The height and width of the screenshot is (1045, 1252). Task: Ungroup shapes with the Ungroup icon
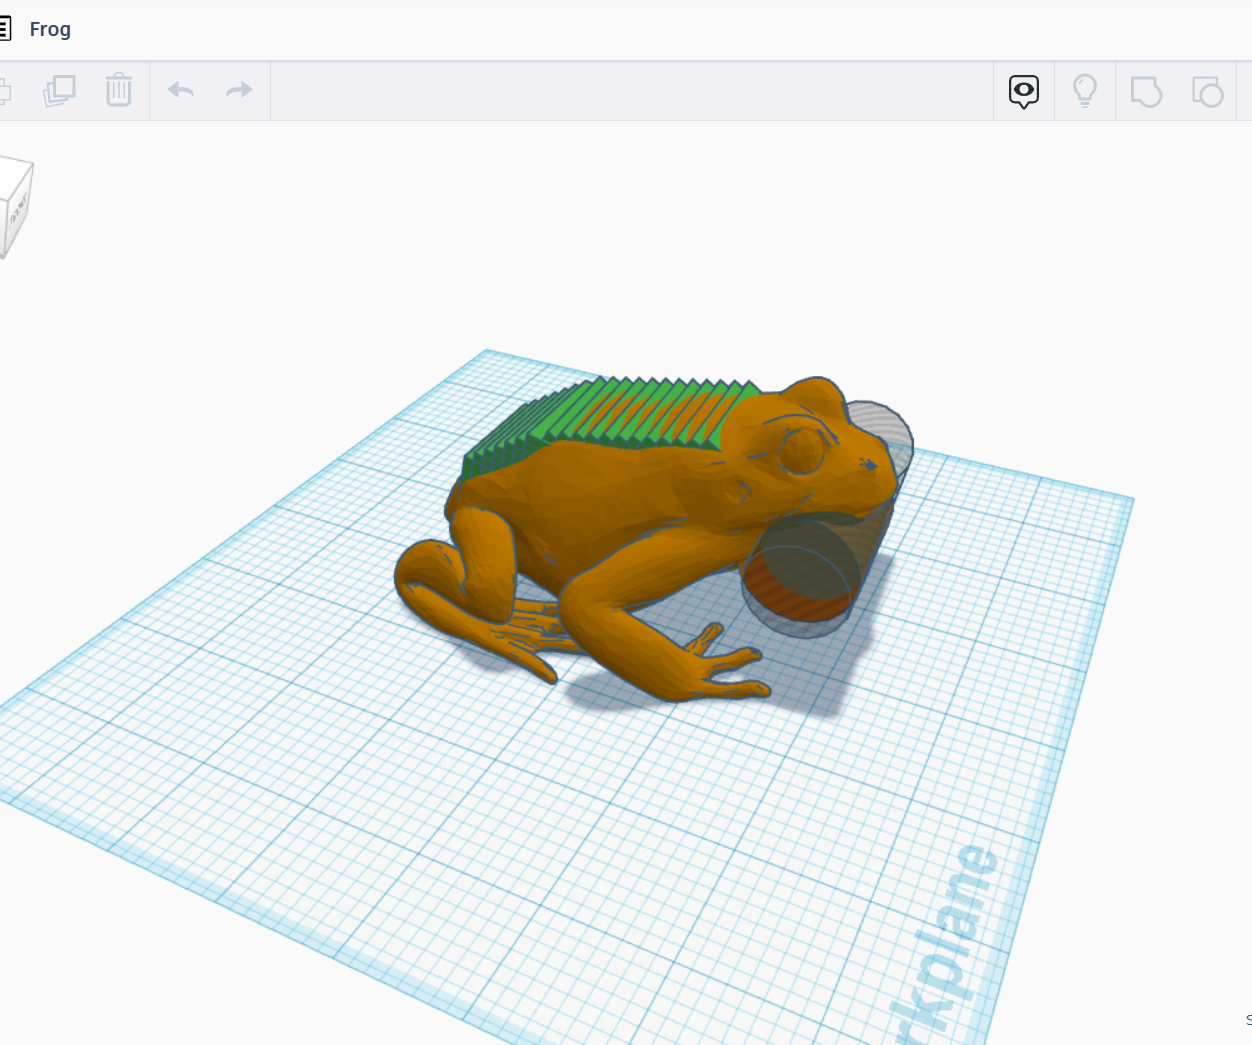(x=1208, y=90)
